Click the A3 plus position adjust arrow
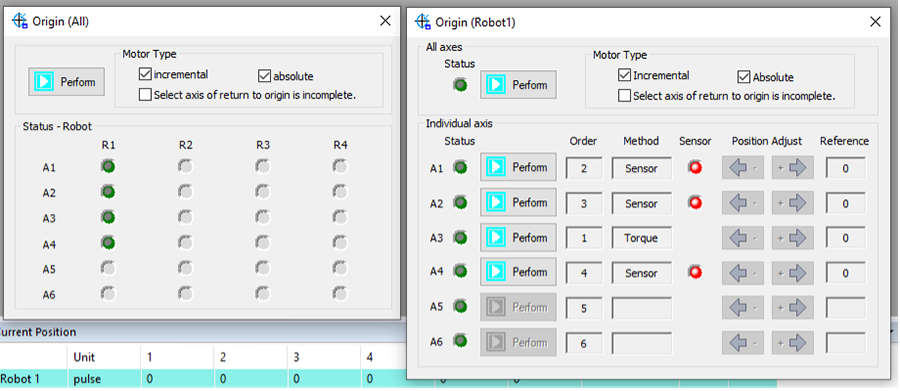 793,238
